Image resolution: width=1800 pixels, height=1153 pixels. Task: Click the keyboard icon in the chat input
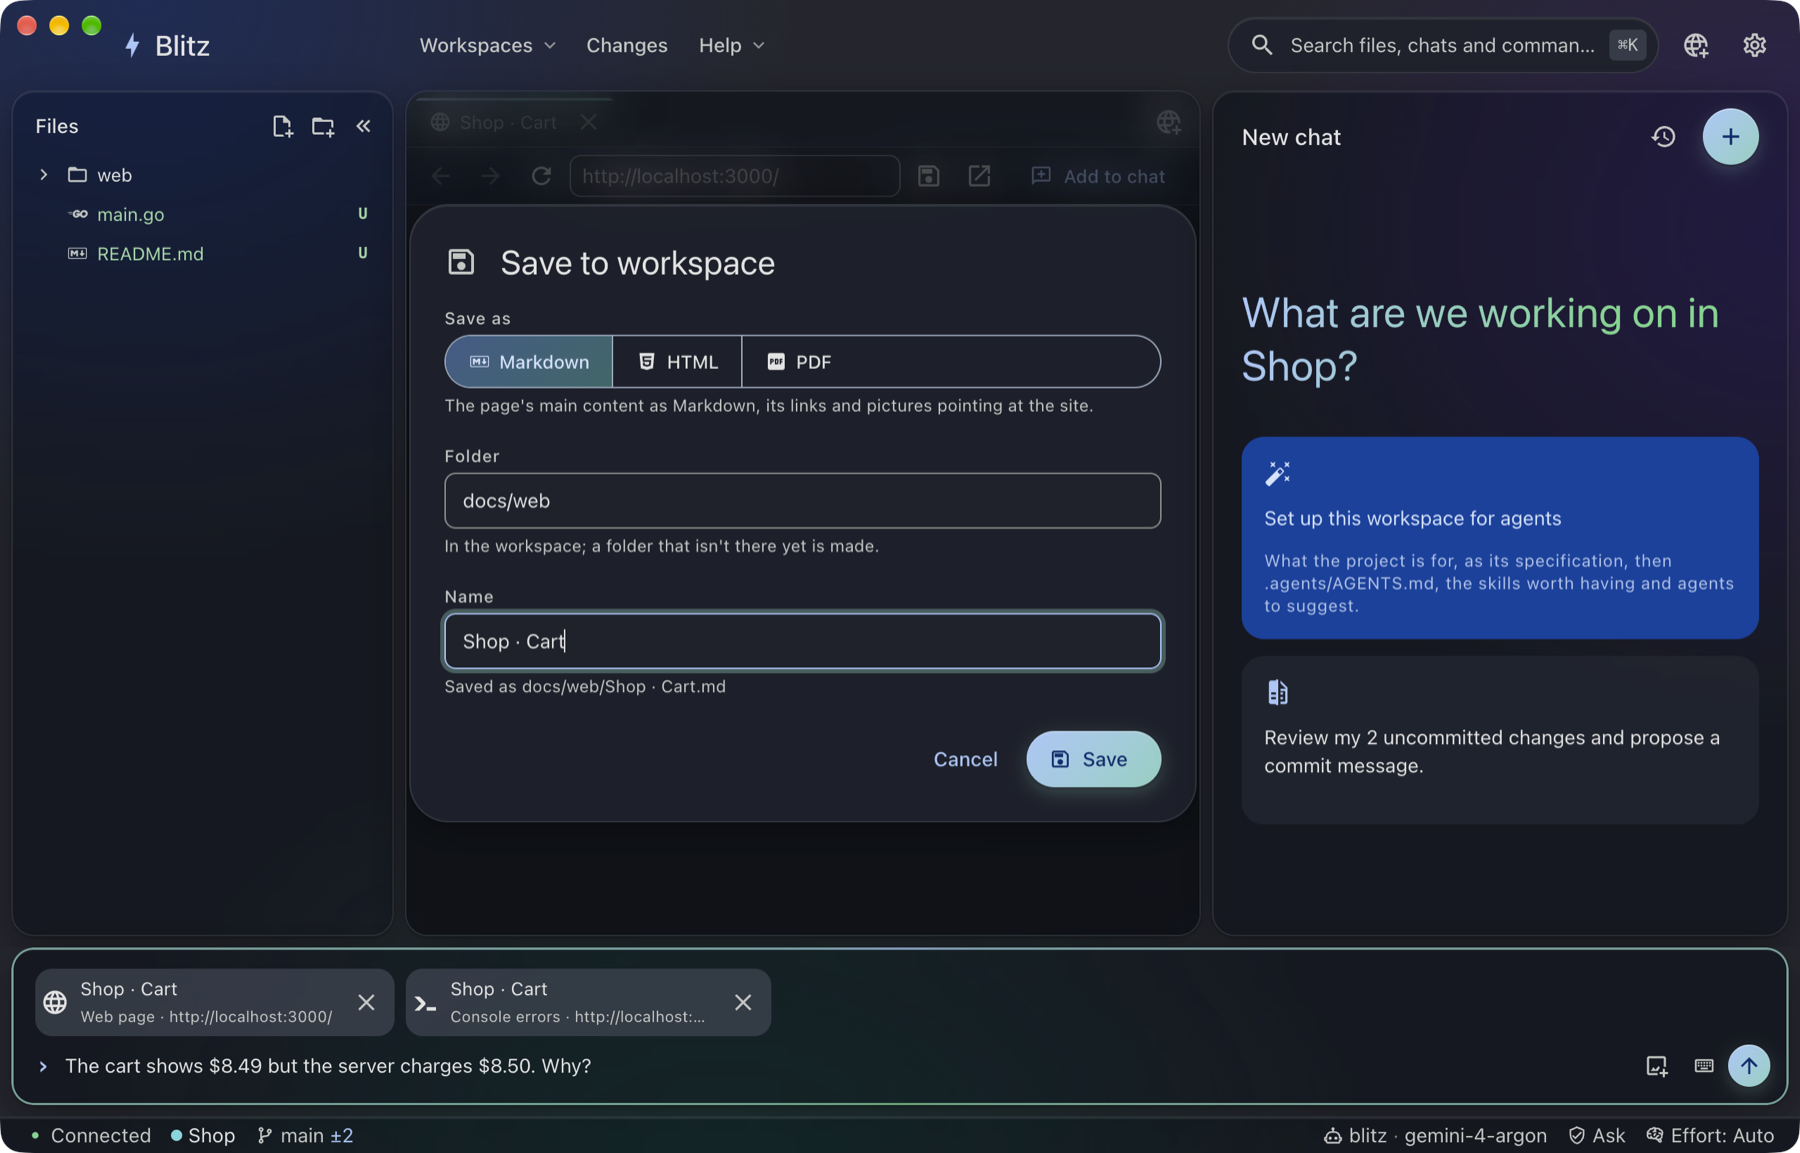coord(1704,1066)
